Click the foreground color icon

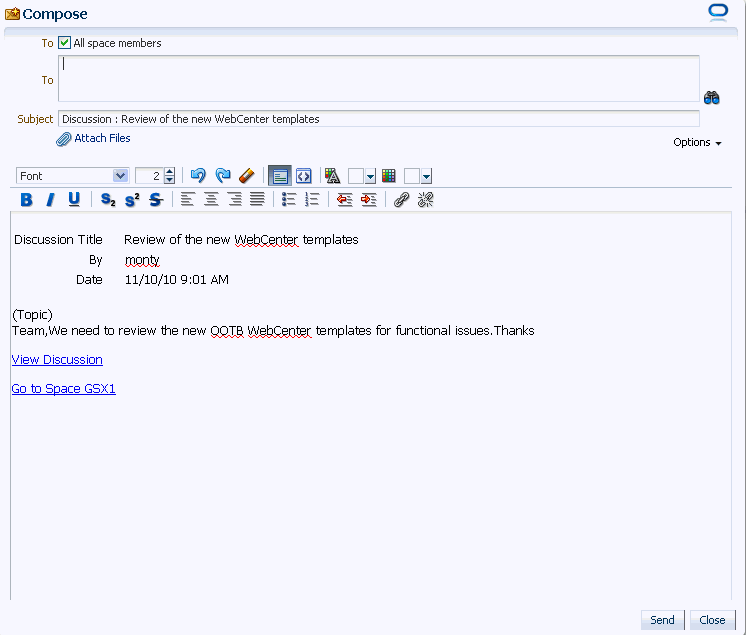pyautogui.click(x=333, y=176)
